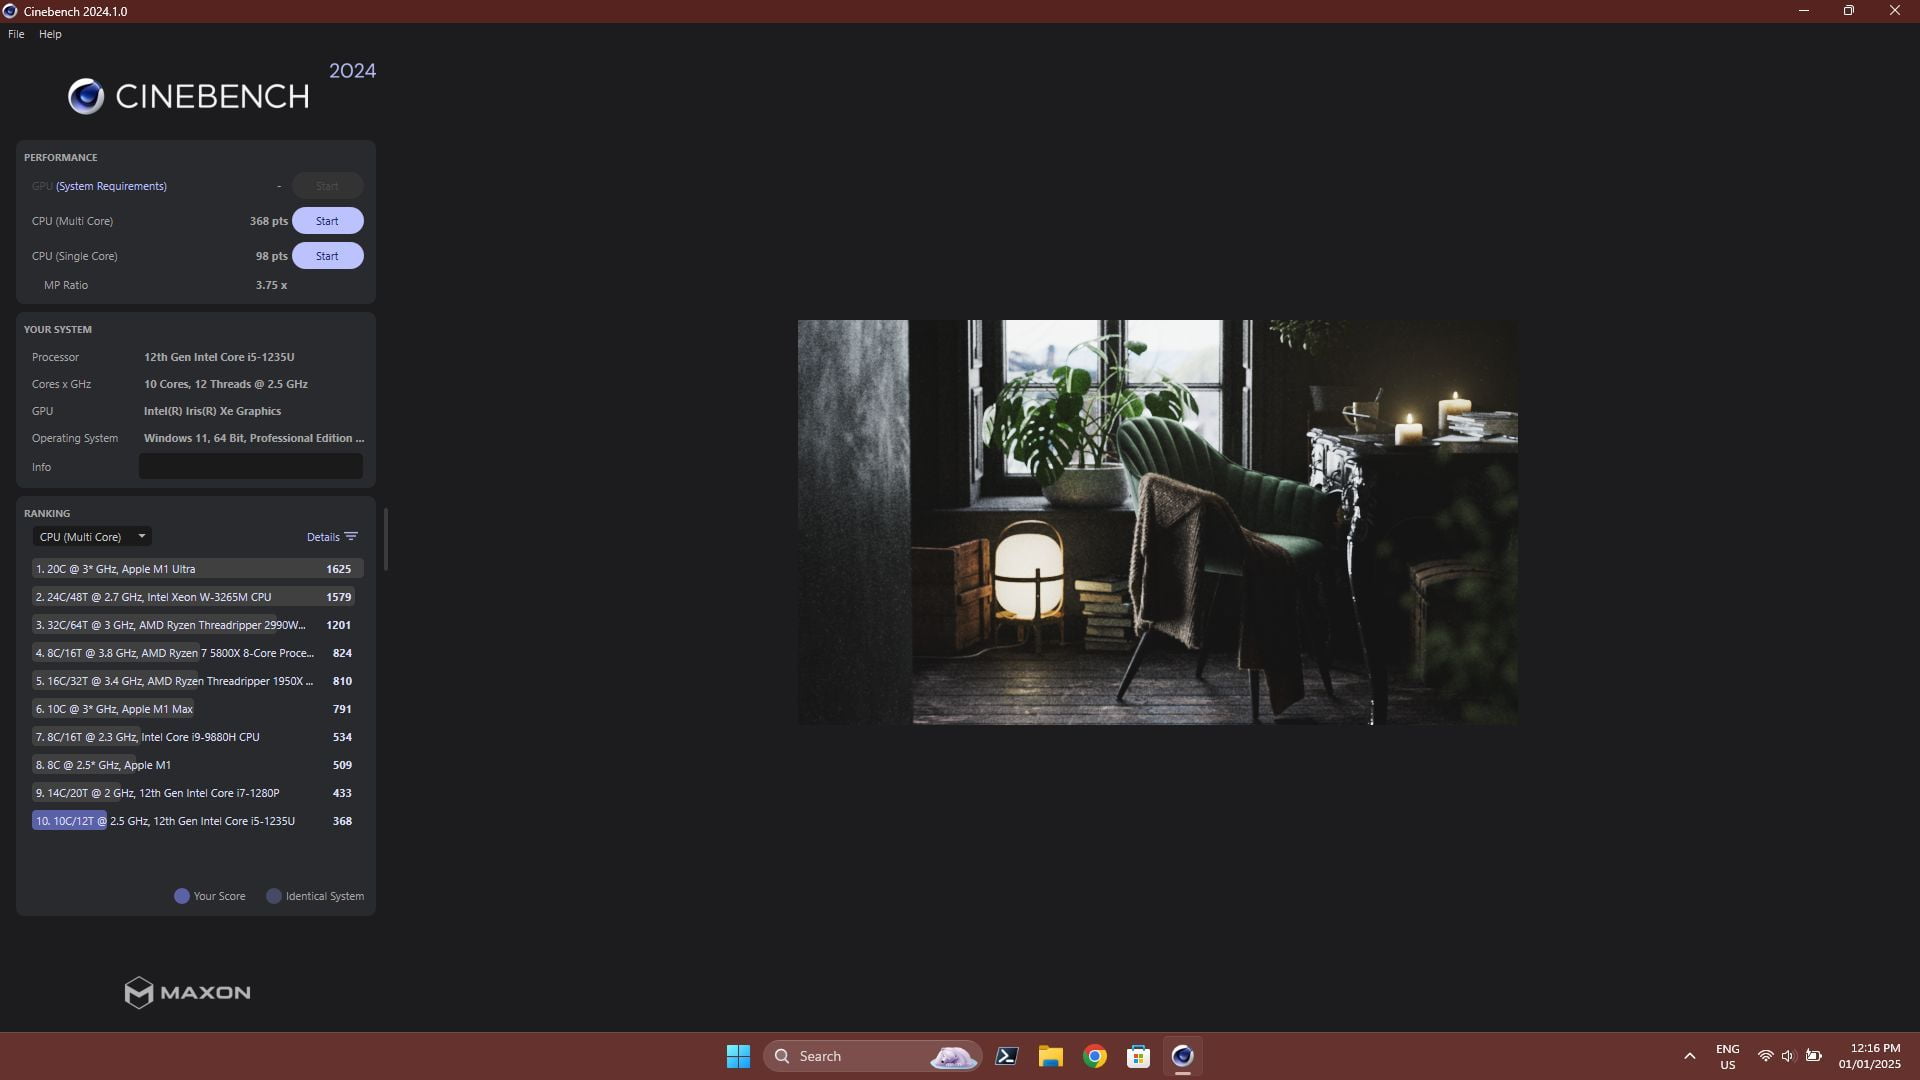This screenshot has width=1920, height=1080.
Task: Open ranking Details filter
Action: pyautogui.click(x=332, y=537)
